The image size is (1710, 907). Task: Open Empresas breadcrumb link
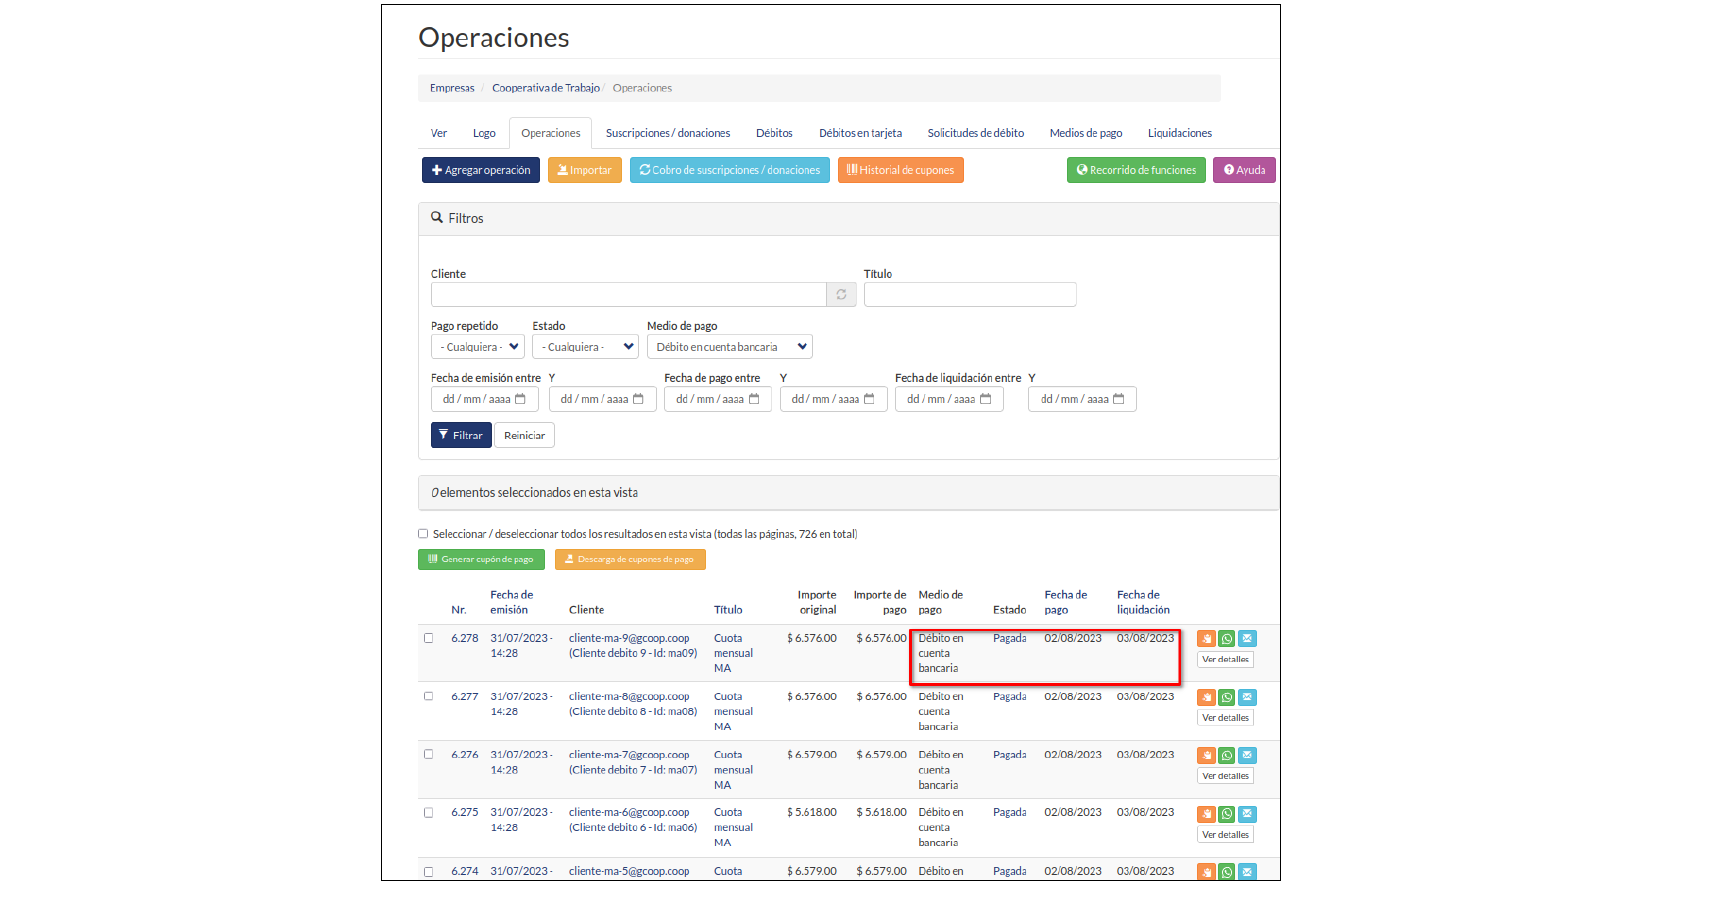(x=452, y=88)
